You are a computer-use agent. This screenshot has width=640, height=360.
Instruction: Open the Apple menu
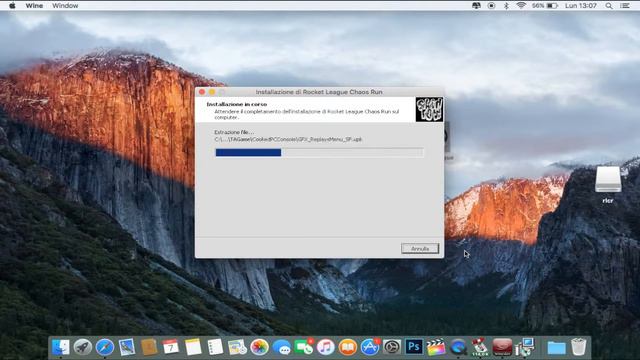pyautogui.click(x=12, y=6)
